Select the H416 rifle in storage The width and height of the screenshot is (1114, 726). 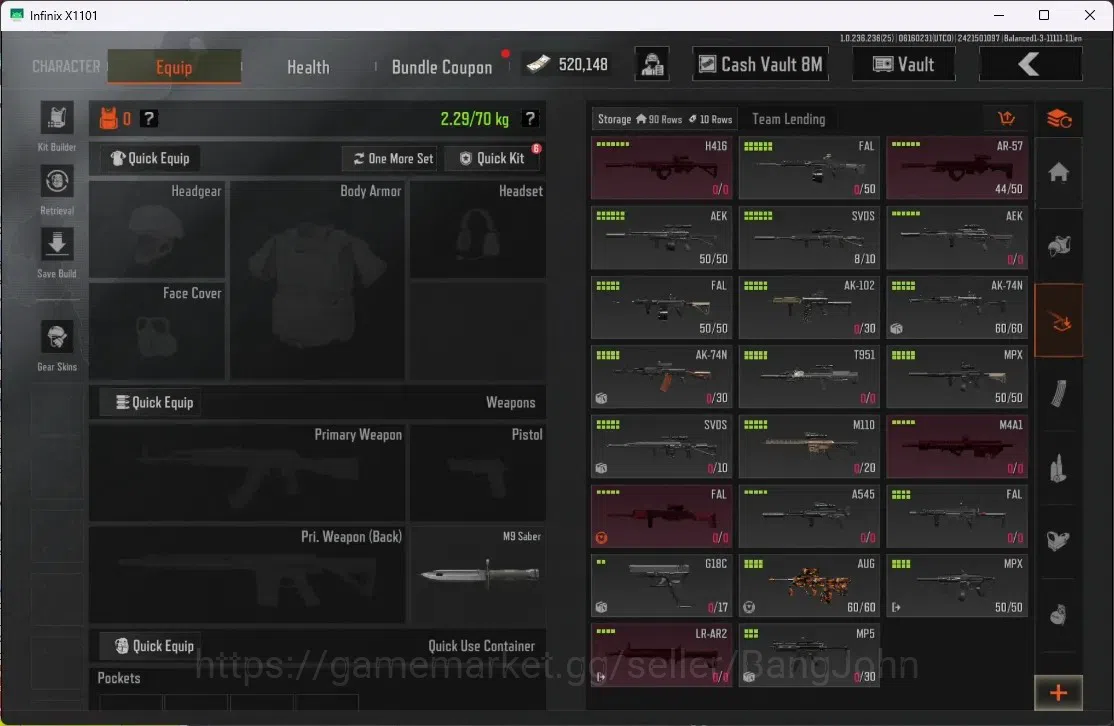coord(661,168)
